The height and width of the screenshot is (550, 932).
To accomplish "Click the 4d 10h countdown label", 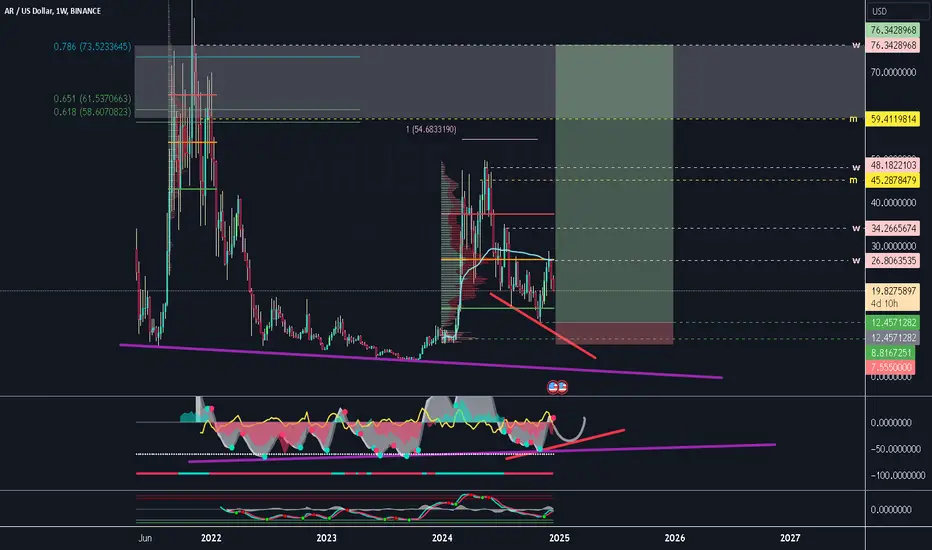I will click(x=884, y=304).
